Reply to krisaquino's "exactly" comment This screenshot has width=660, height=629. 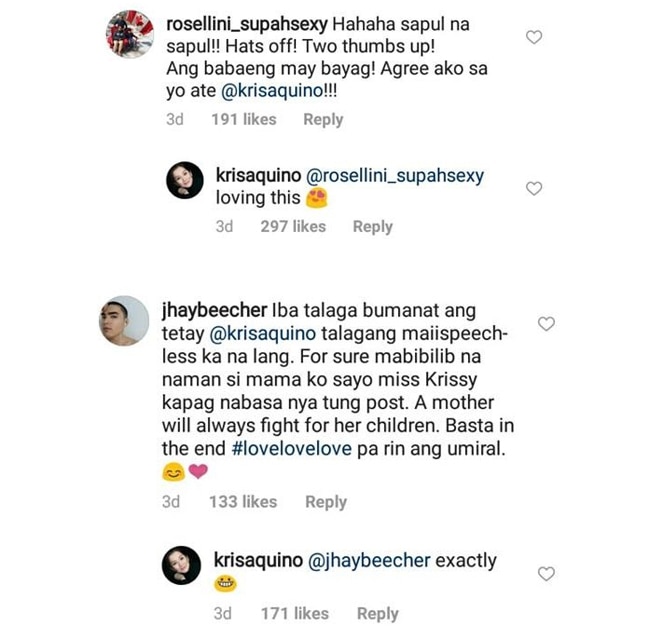click(378, 613)
